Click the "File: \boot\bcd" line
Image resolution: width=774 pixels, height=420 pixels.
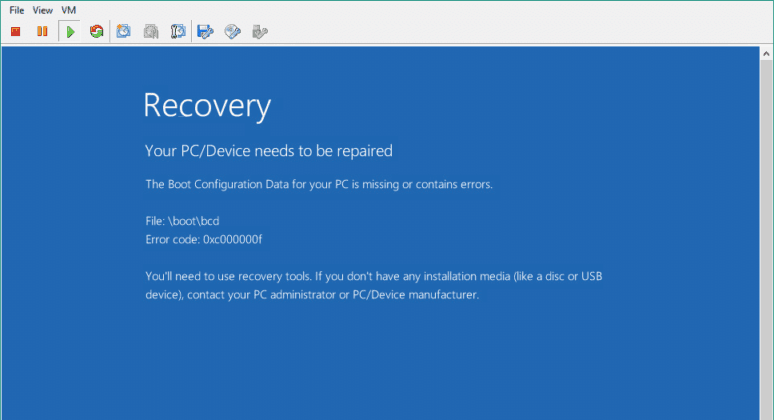coord(182,221)
